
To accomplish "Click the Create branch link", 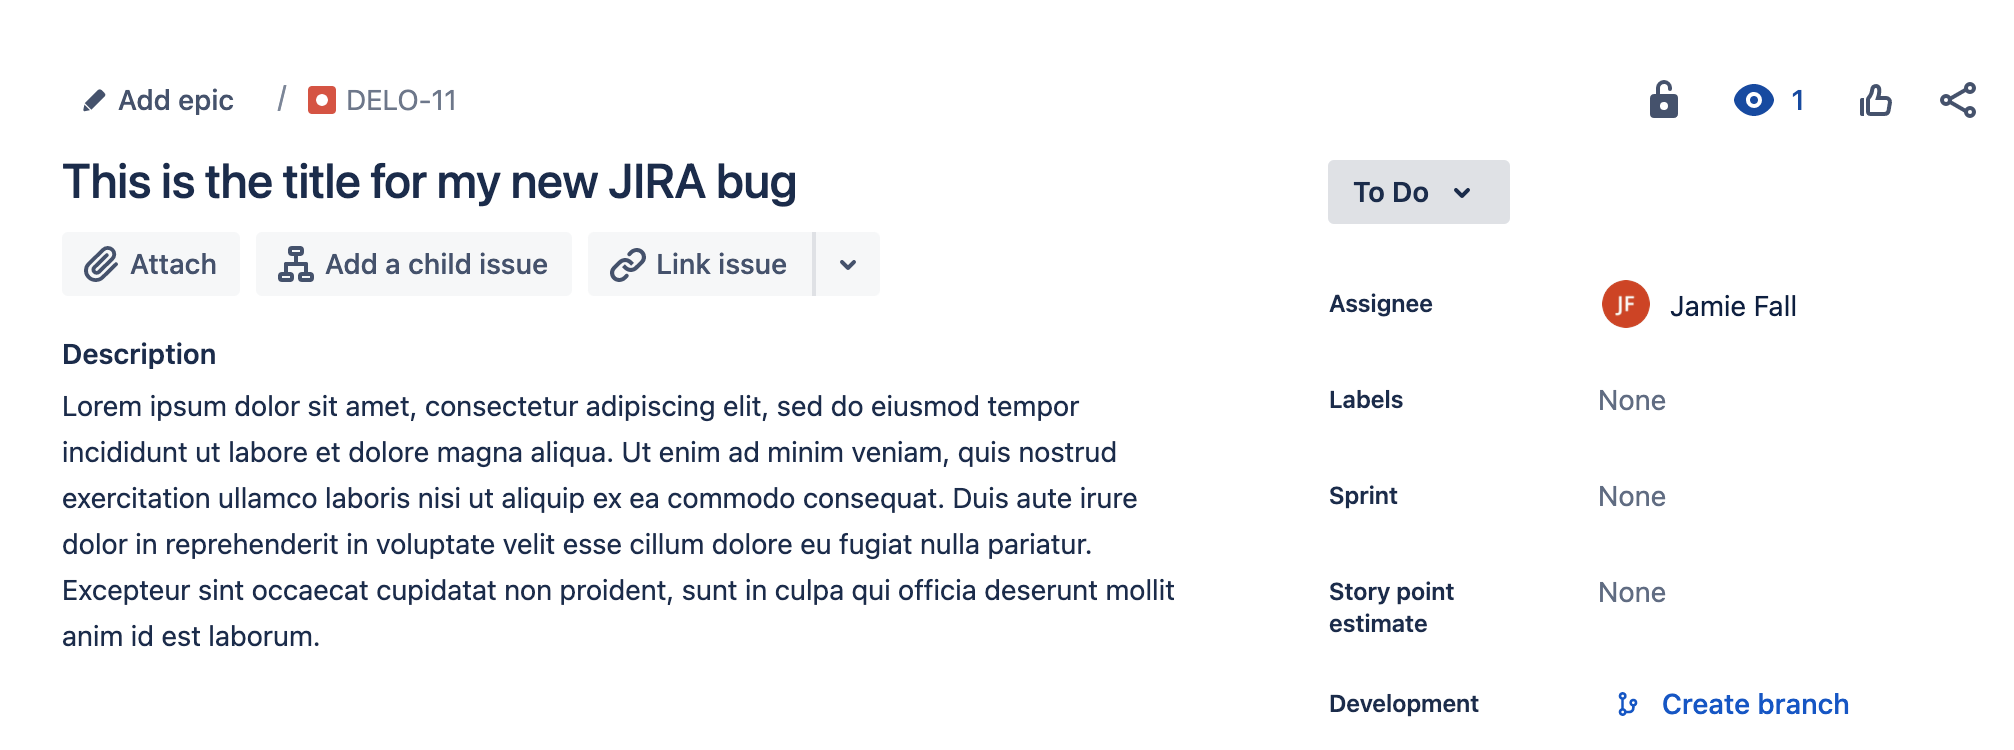I will [x=1755, y=704].
